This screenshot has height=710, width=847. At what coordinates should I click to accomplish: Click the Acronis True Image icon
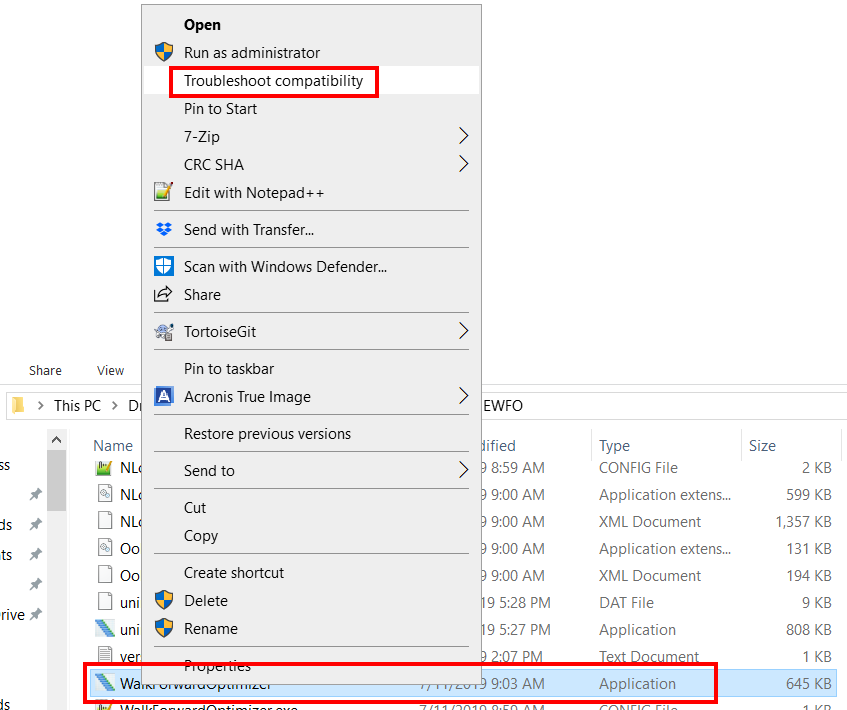[x=164, y=396]
